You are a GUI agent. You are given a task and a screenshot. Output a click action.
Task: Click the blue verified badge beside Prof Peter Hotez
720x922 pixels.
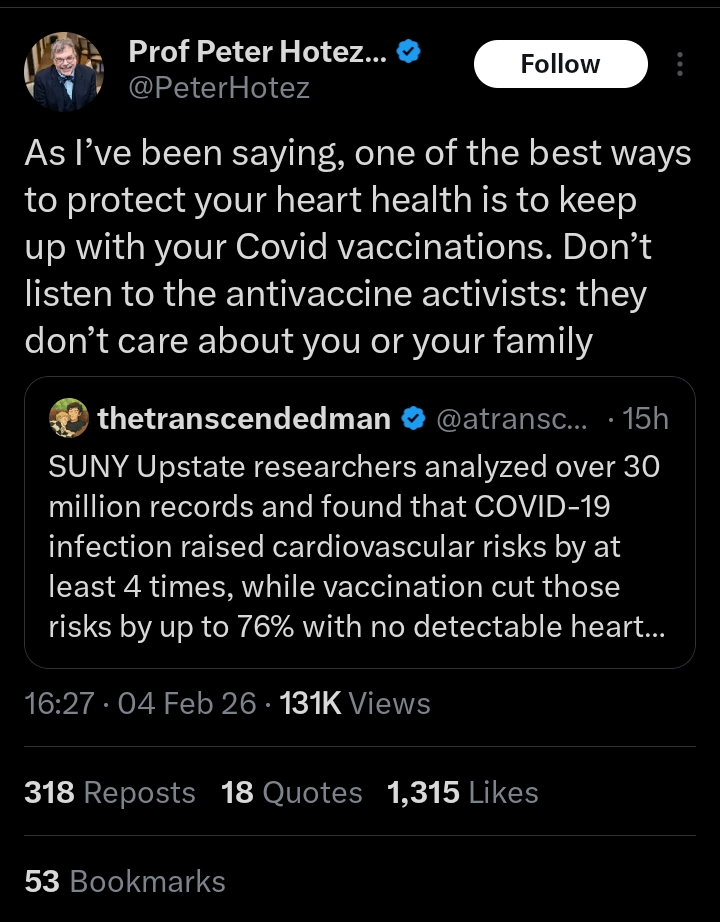point(407,51)
